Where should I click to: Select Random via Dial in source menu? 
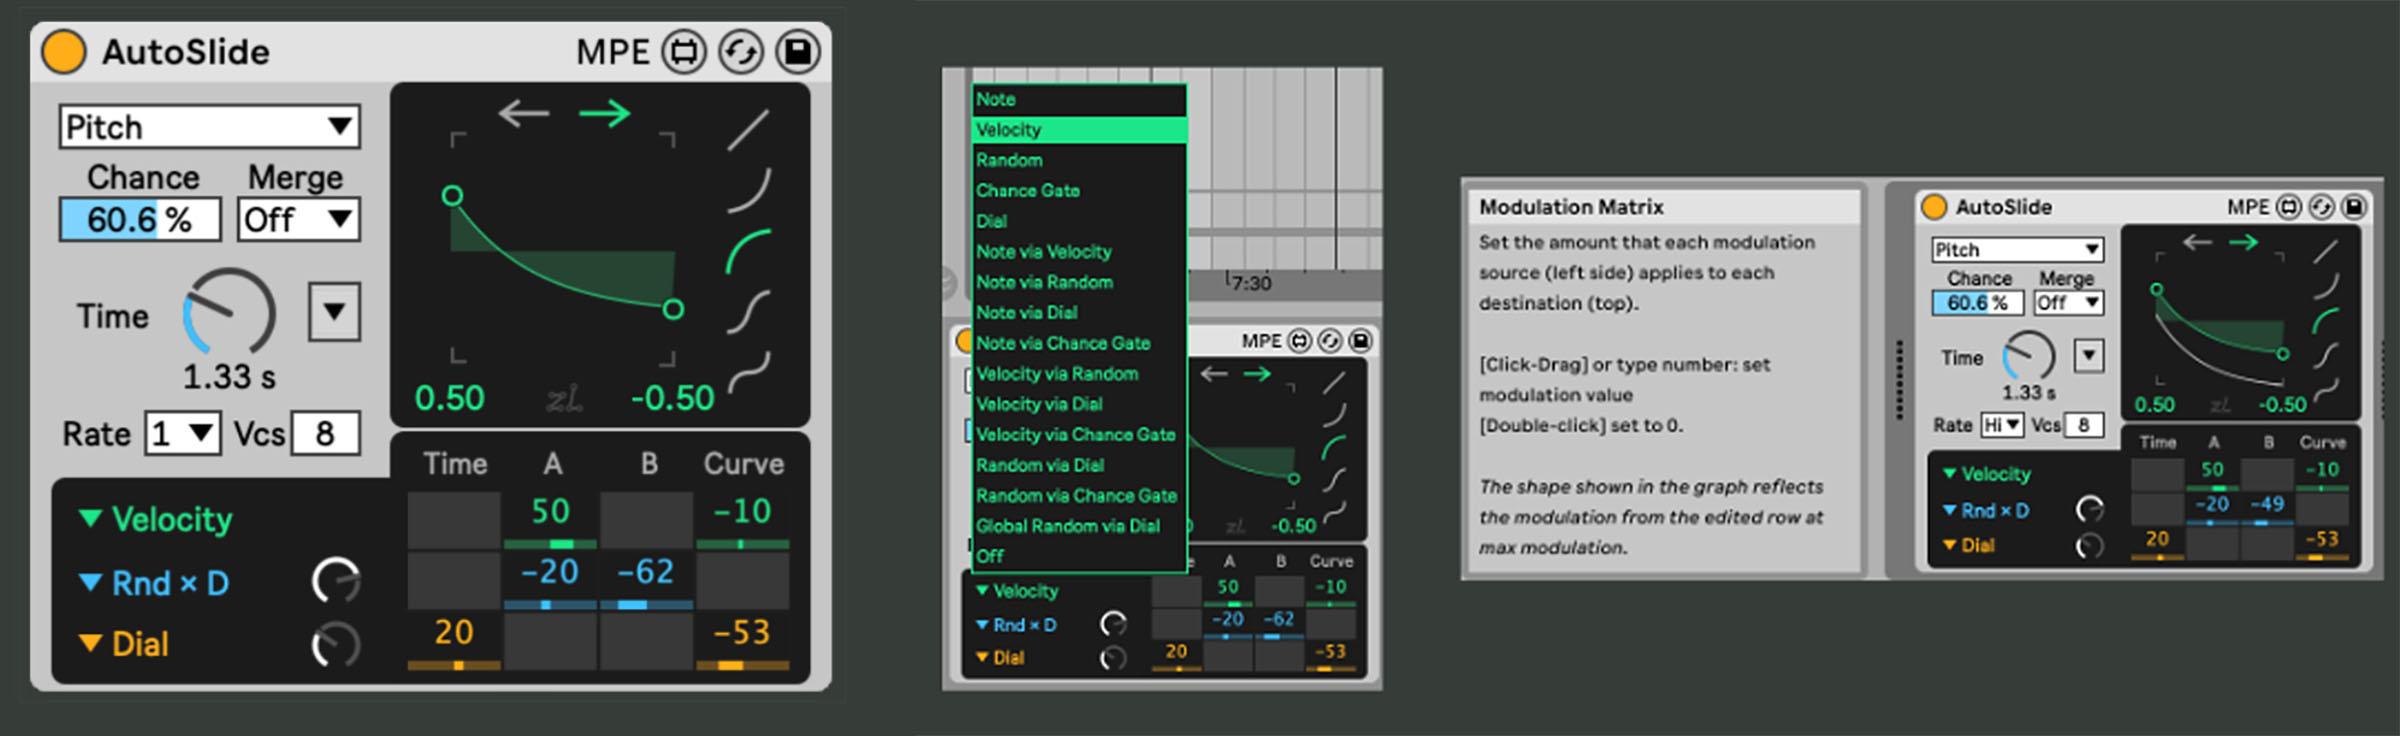[1080, 465]
